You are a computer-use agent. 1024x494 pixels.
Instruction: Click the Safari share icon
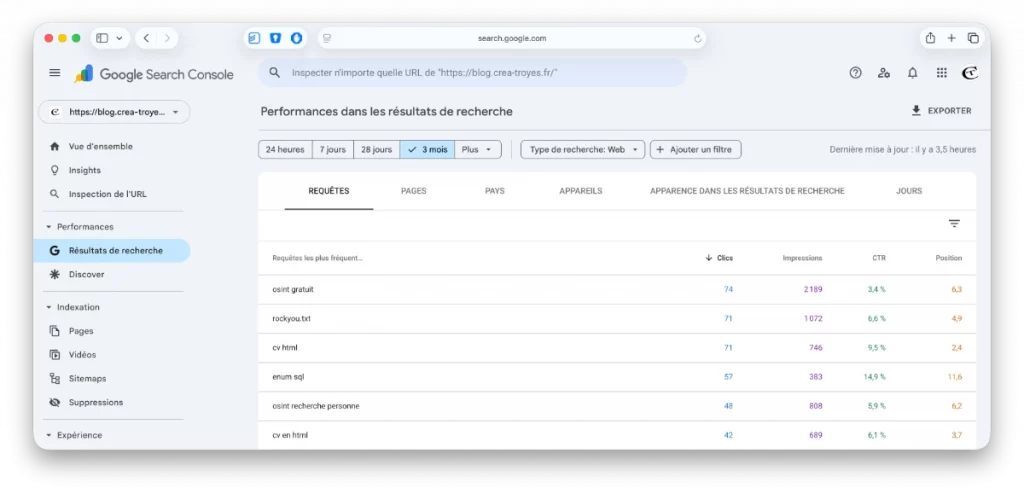point(930,38)
